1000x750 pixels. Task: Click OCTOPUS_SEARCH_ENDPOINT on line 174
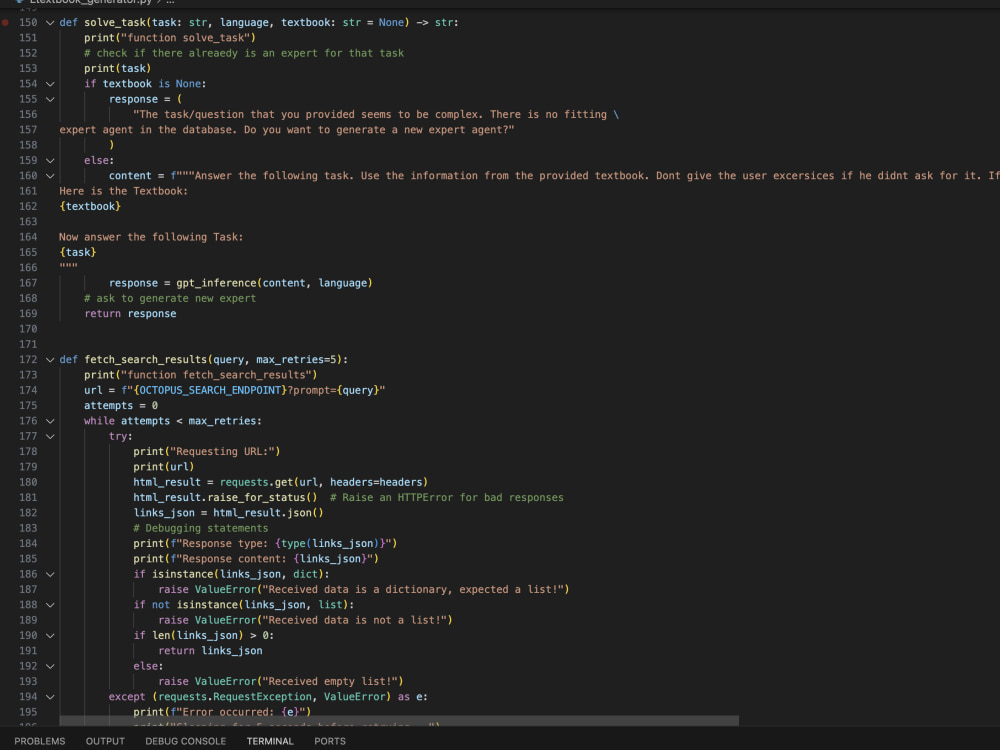210,390
